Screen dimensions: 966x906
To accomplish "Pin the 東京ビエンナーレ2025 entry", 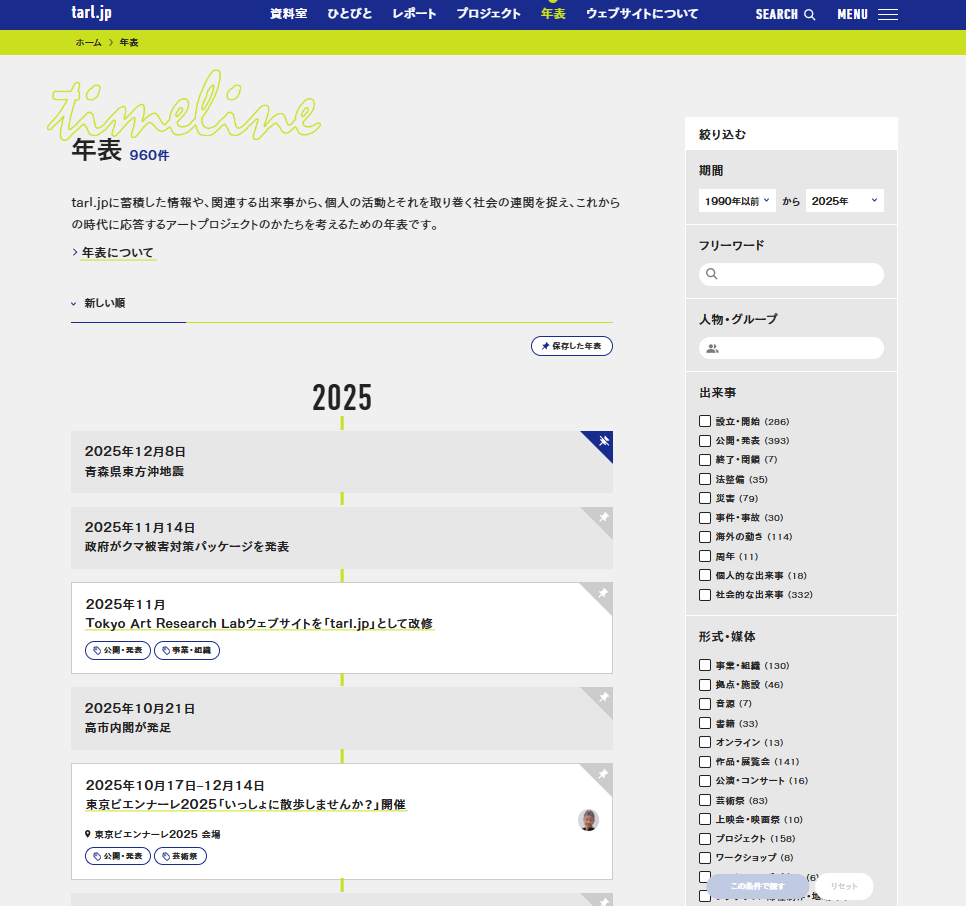I will (603, 774).
